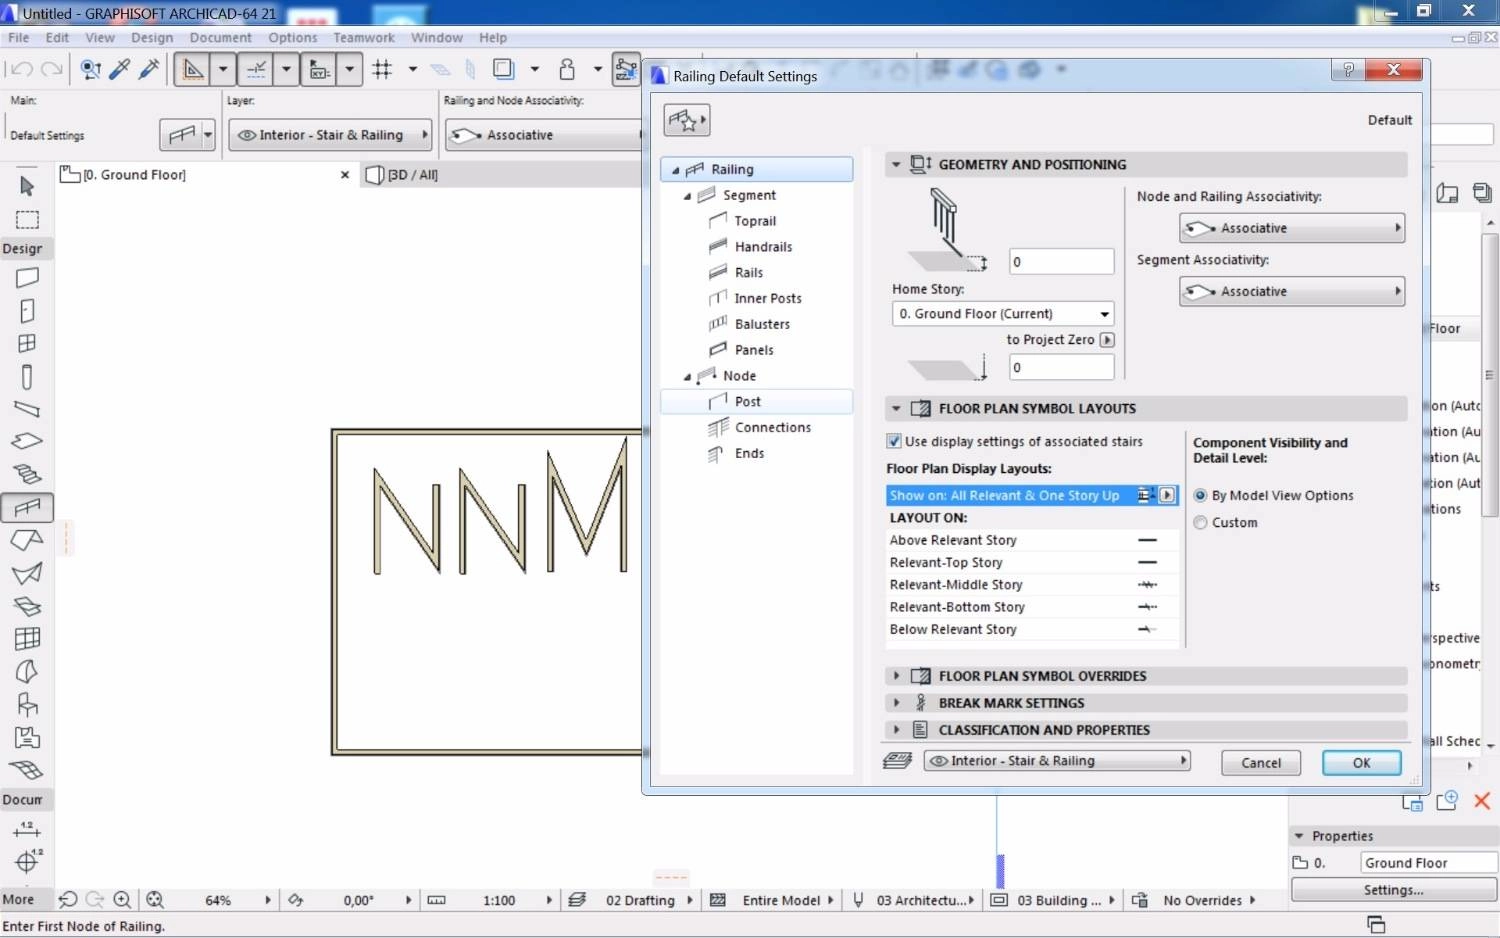The width and height of the screenshot is (1500, 938).
Task: Select the Dimension tool in toolbox
Action: tap(27, 829)
